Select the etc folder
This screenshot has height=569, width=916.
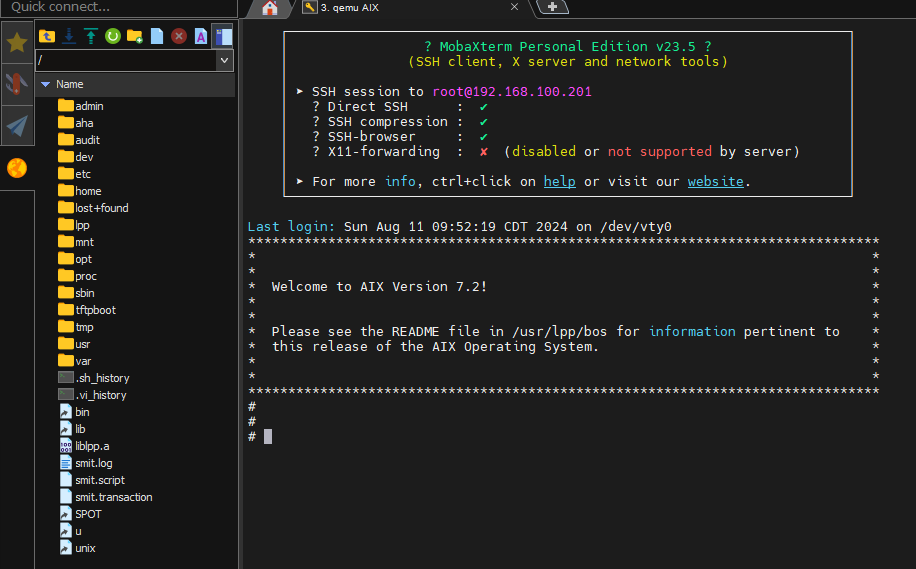pyautogui.click(x=75, y=174)
